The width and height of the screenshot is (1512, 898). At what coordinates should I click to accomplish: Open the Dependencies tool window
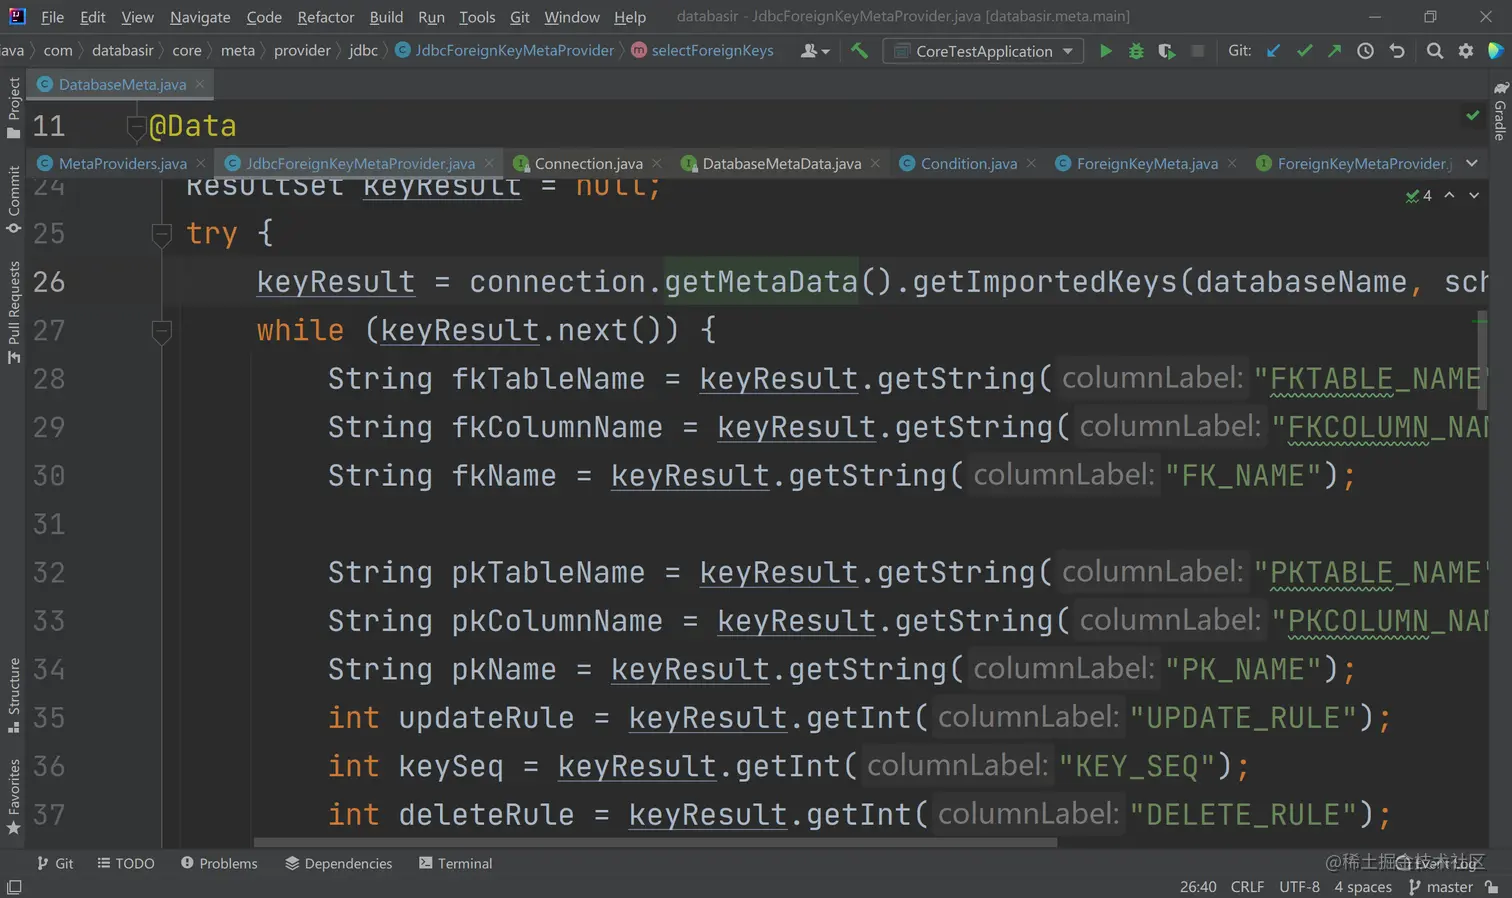click(338, 863)
